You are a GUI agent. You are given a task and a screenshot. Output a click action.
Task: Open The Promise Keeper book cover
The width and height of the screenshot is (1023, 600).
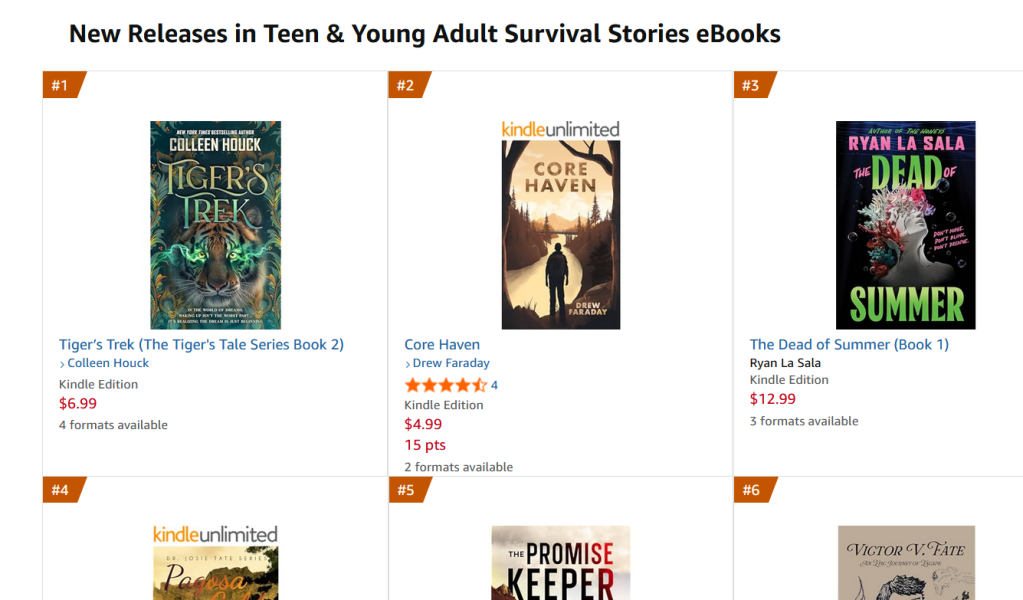click(560, 563)
